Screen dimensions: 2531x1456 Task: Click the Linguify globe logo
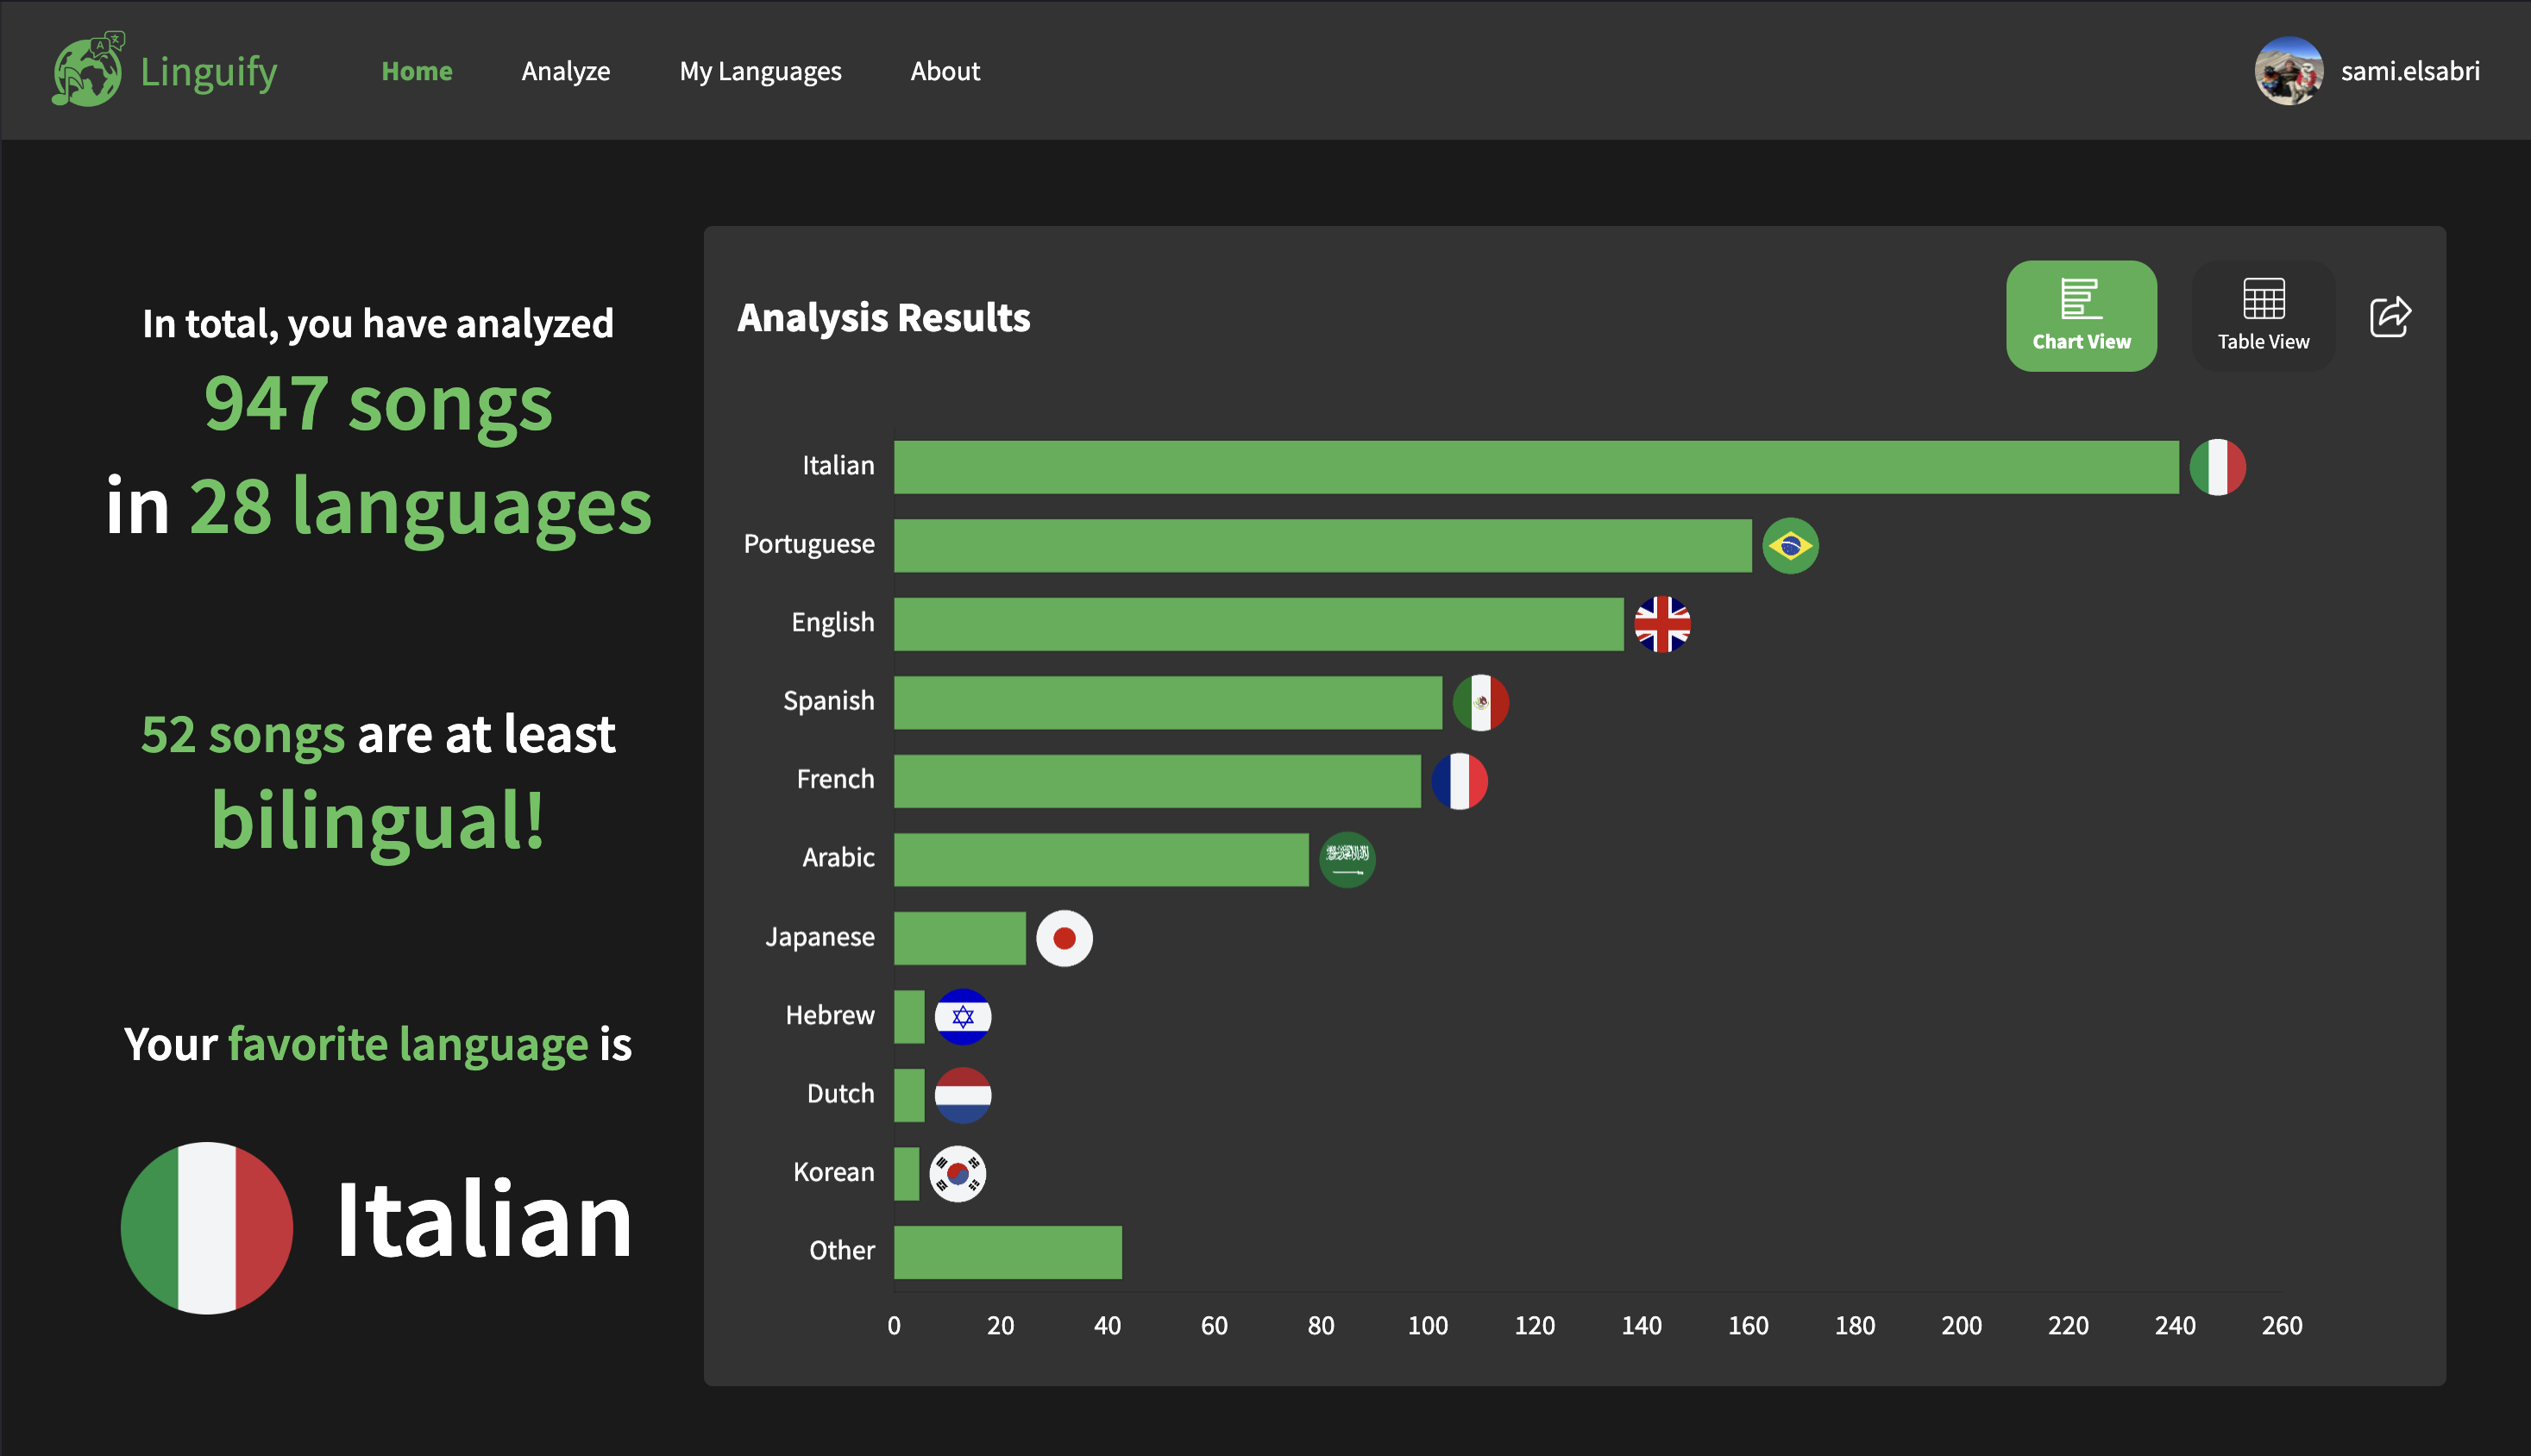pyautogui.click(x=88, y=70)
